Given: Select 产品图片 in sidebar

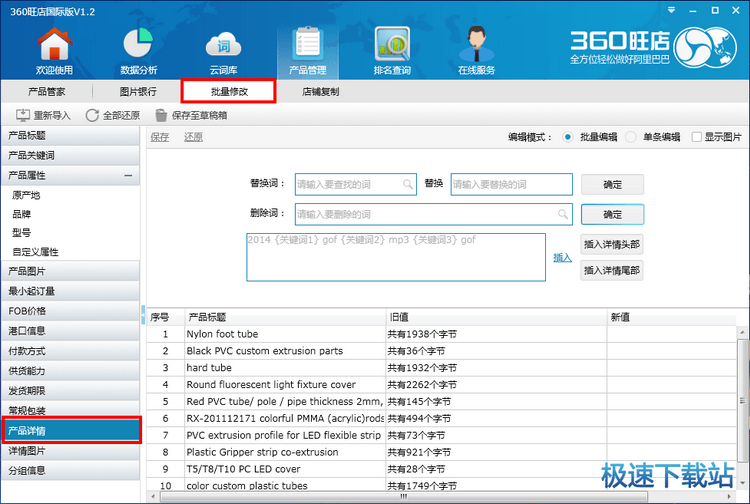Looking at the screenshot, I should 71,271.
